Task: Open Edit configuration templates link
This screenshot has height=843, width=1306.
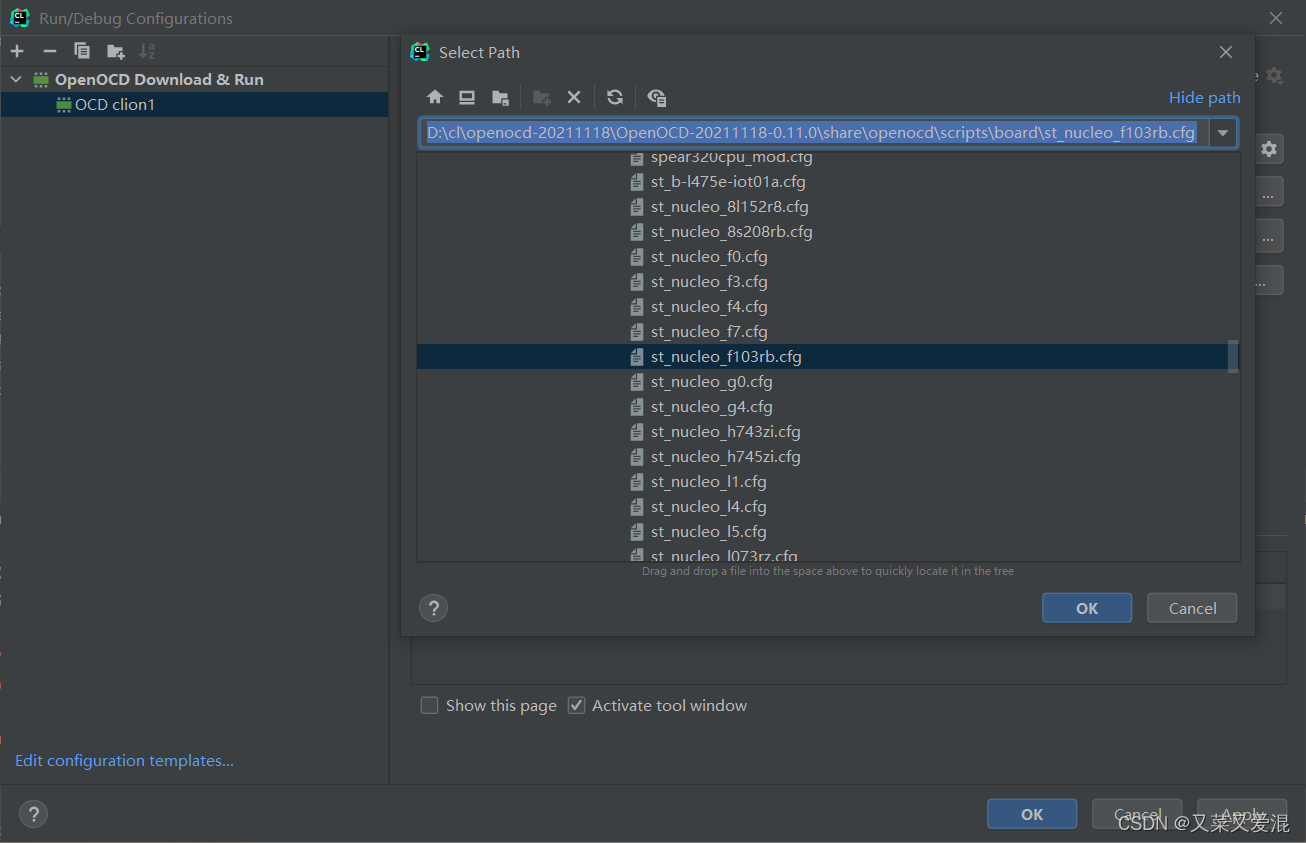Action: (124, 761)
